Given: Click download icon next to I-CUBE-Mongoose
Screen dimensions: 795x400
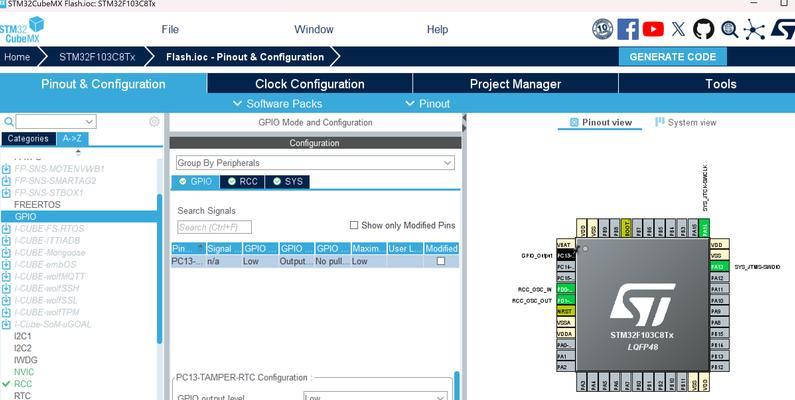Looking at the screenshot, I should pyautogui.click(x=6, y=252).
